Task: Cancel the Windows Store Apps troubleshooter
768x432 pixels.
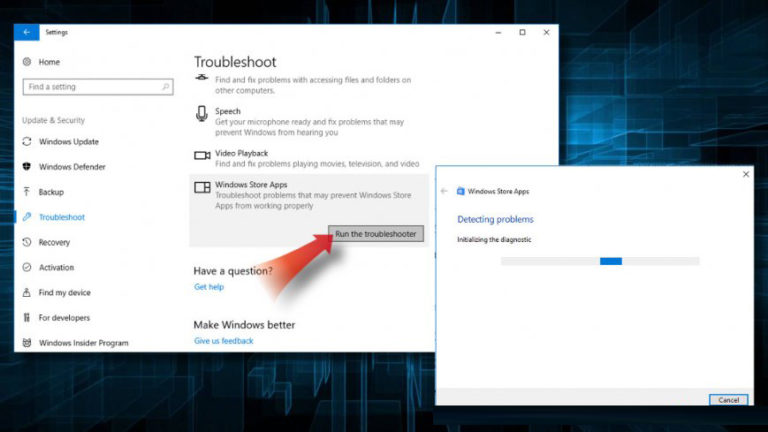Action: [728, 399]
